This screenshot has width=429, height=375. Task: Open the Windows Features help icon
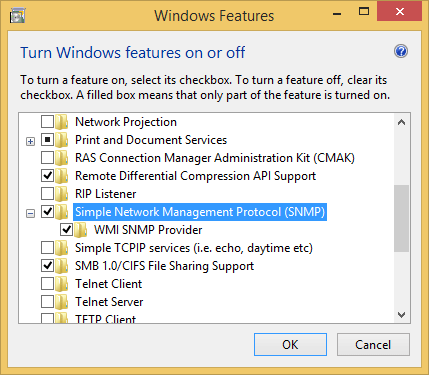click(401, 51)
